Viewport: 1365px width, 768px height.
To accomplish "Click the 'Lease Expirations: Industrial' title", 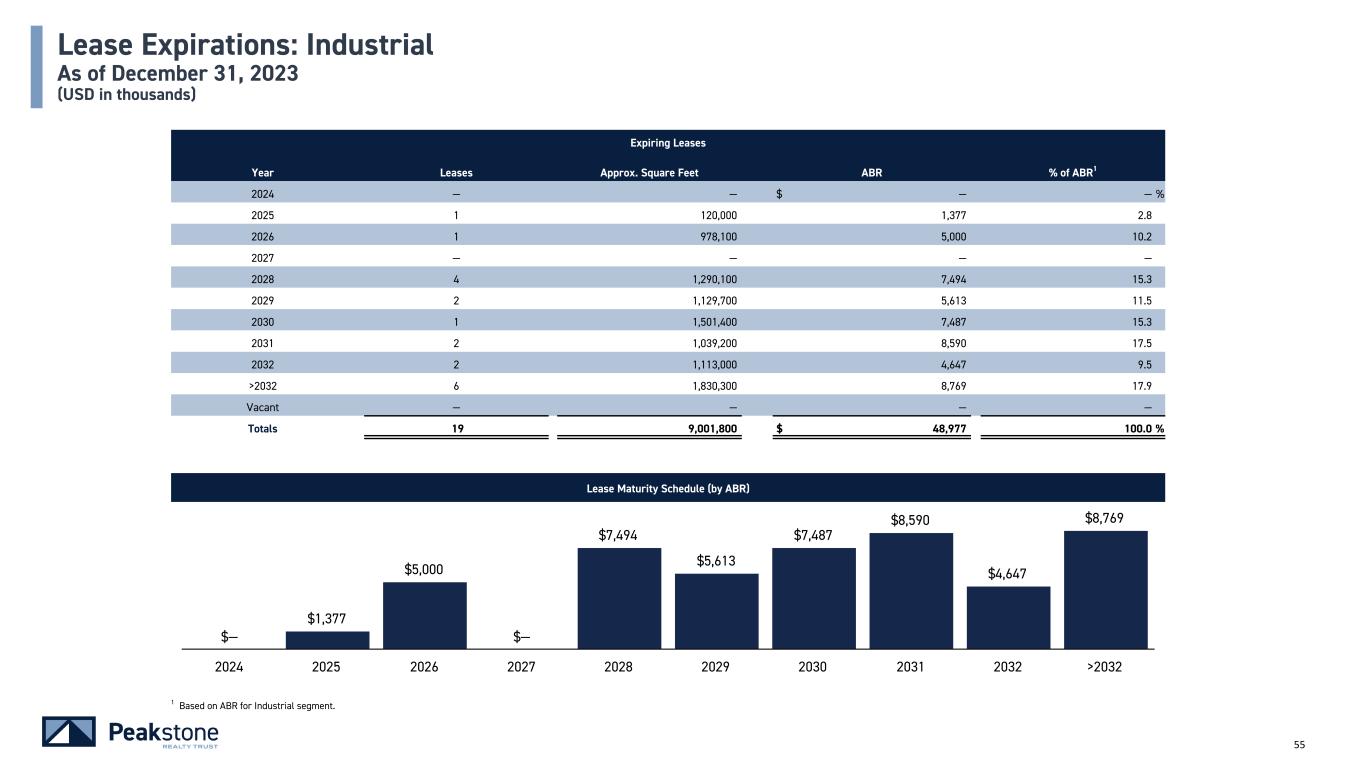I will click(x=245, y=45).
